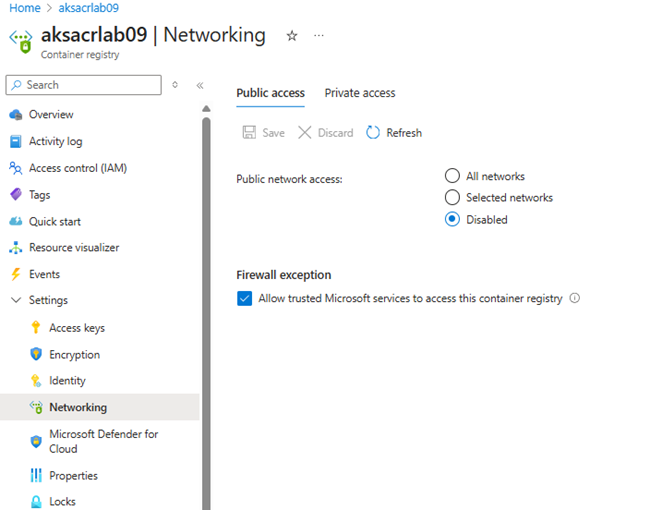The width and height of the screenshot is (650, 510).
Task: Click the Discard button label
Action: pyautogui.click(x=335, y=133)
